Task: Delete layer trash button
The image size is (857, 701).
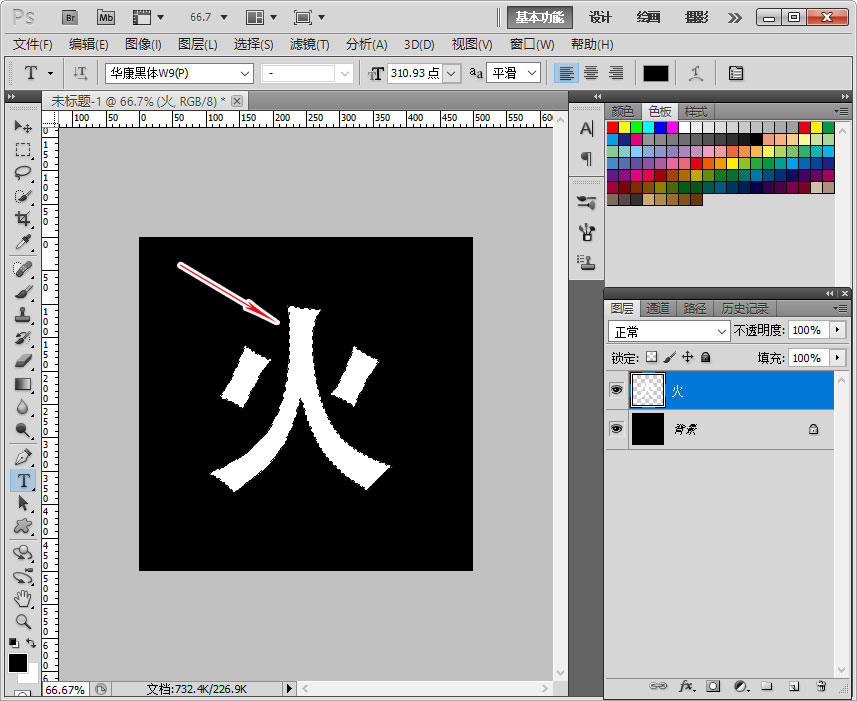Action: (x=820, y=686)
